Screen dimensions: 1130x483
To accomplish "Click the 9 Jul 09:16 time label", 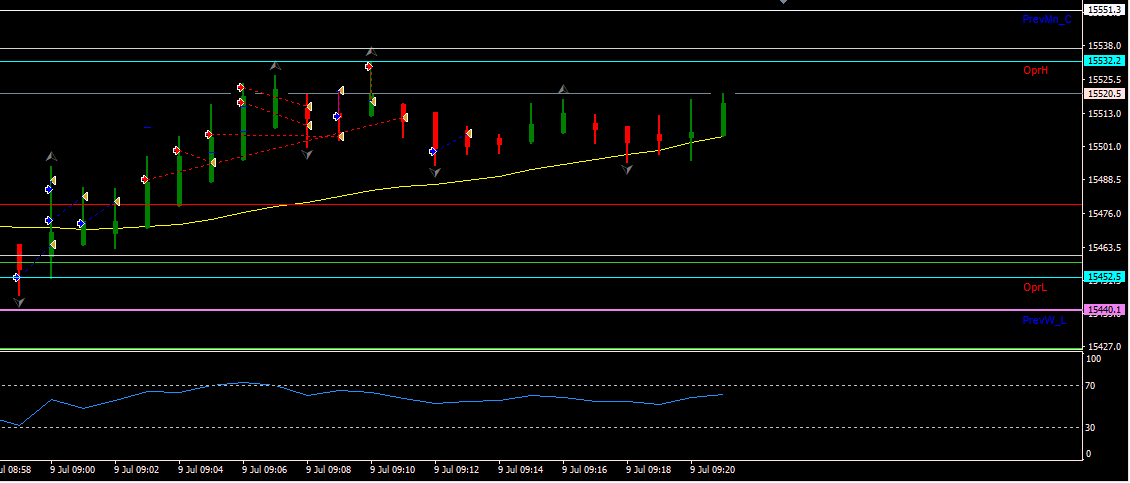I will tap(585, 469).
